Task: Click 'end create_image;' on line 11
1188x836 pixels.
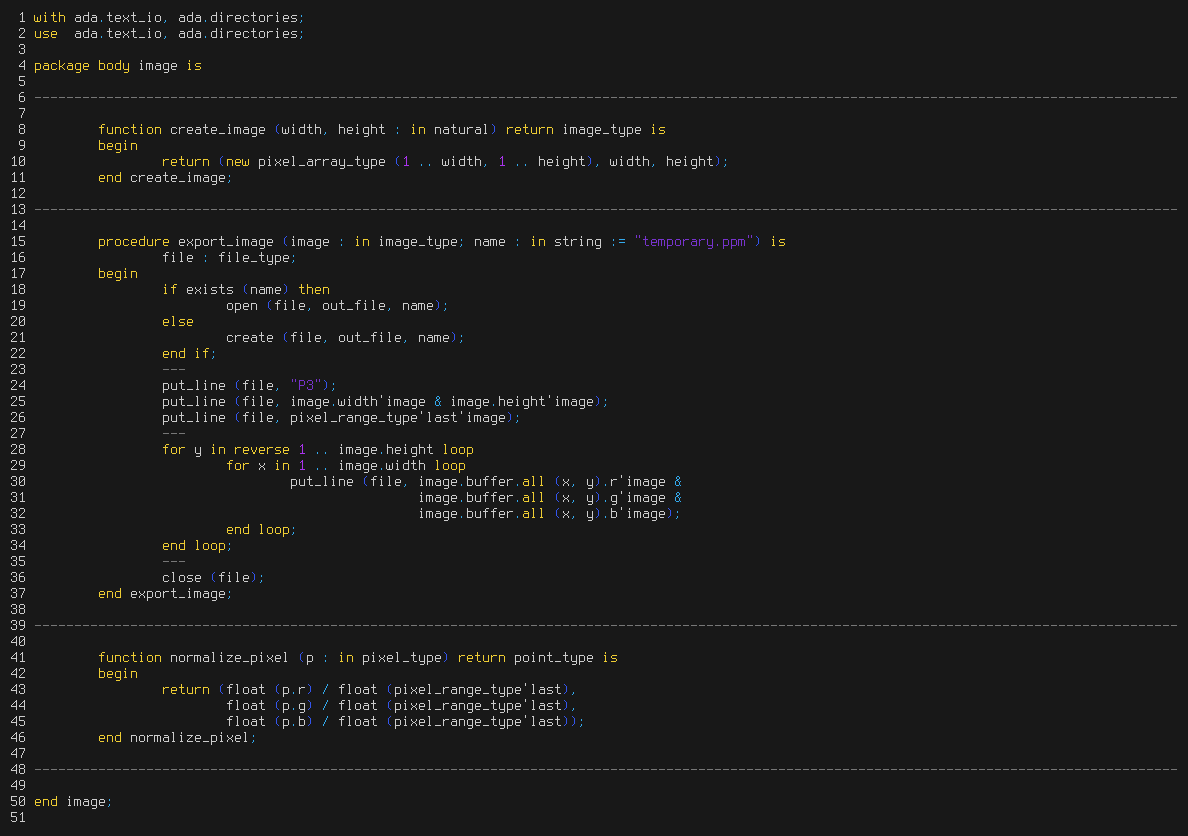Action: click(x=165, y=177)
